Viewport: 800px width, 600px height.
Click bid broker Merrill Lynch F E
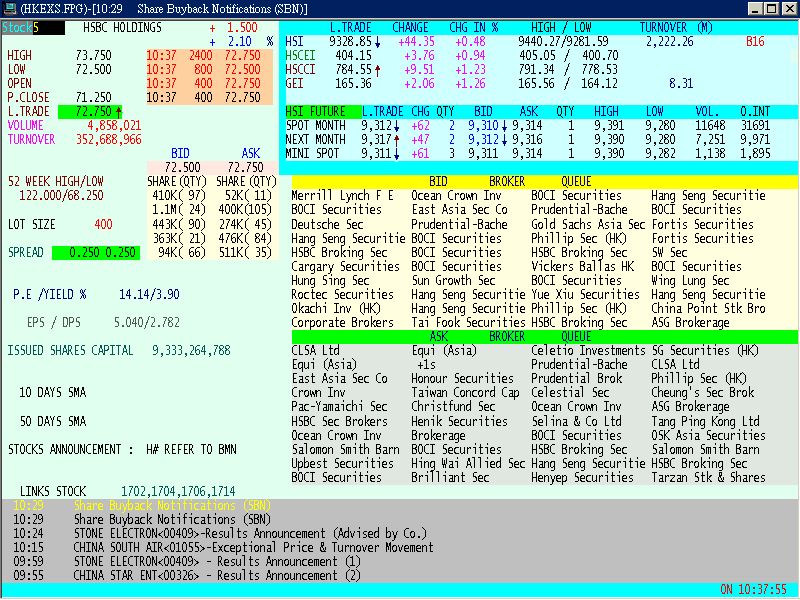(x=342, y=195)
